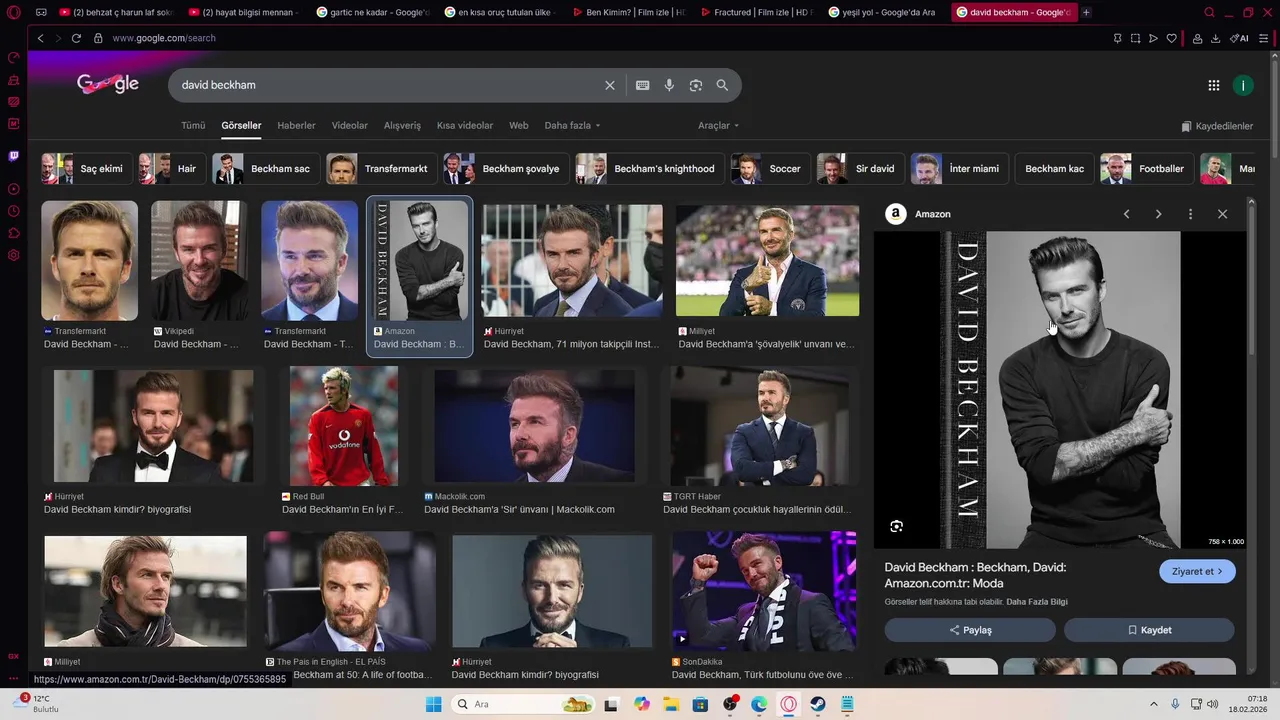1280x720 pixels.
Task: Click the address bar URL
Action: tap(164, 38)
